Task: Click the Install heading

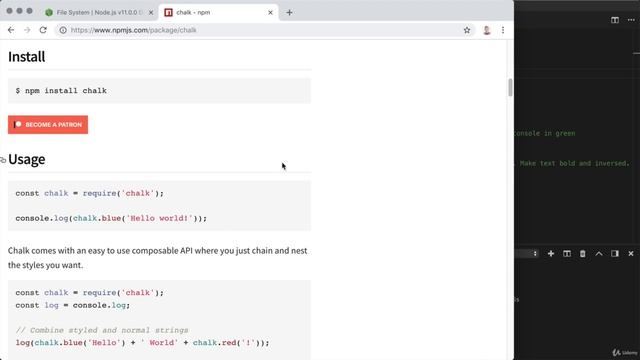Action: 27,57
